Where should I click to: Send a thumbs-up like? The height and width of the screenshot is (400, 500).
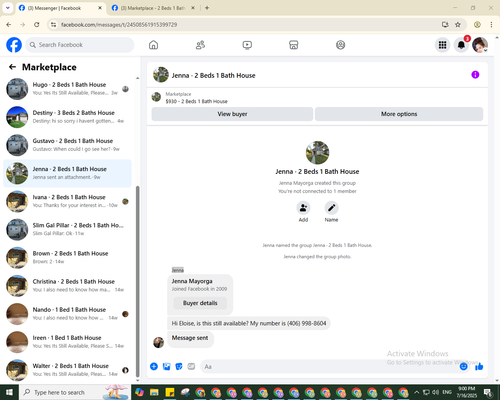pyautogui.click(x=479, y=367)
